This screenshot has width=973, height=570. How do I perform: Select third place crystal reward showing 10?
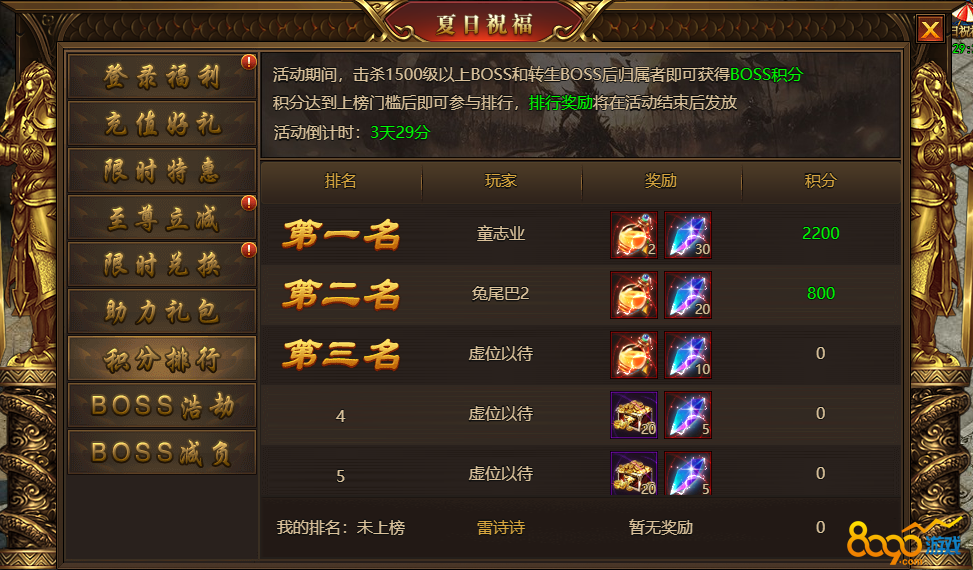click(x=688, y=355)
